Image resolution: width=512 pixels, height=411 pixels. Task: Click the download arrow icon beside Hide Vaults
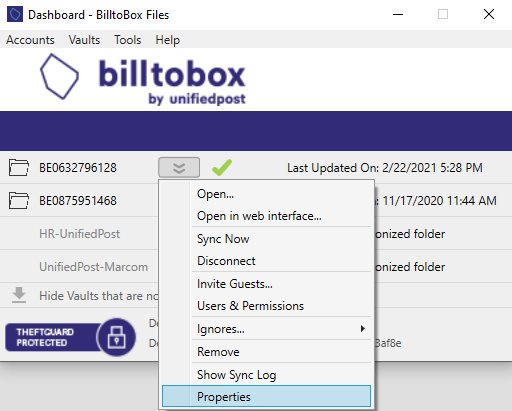pos(19,295)
